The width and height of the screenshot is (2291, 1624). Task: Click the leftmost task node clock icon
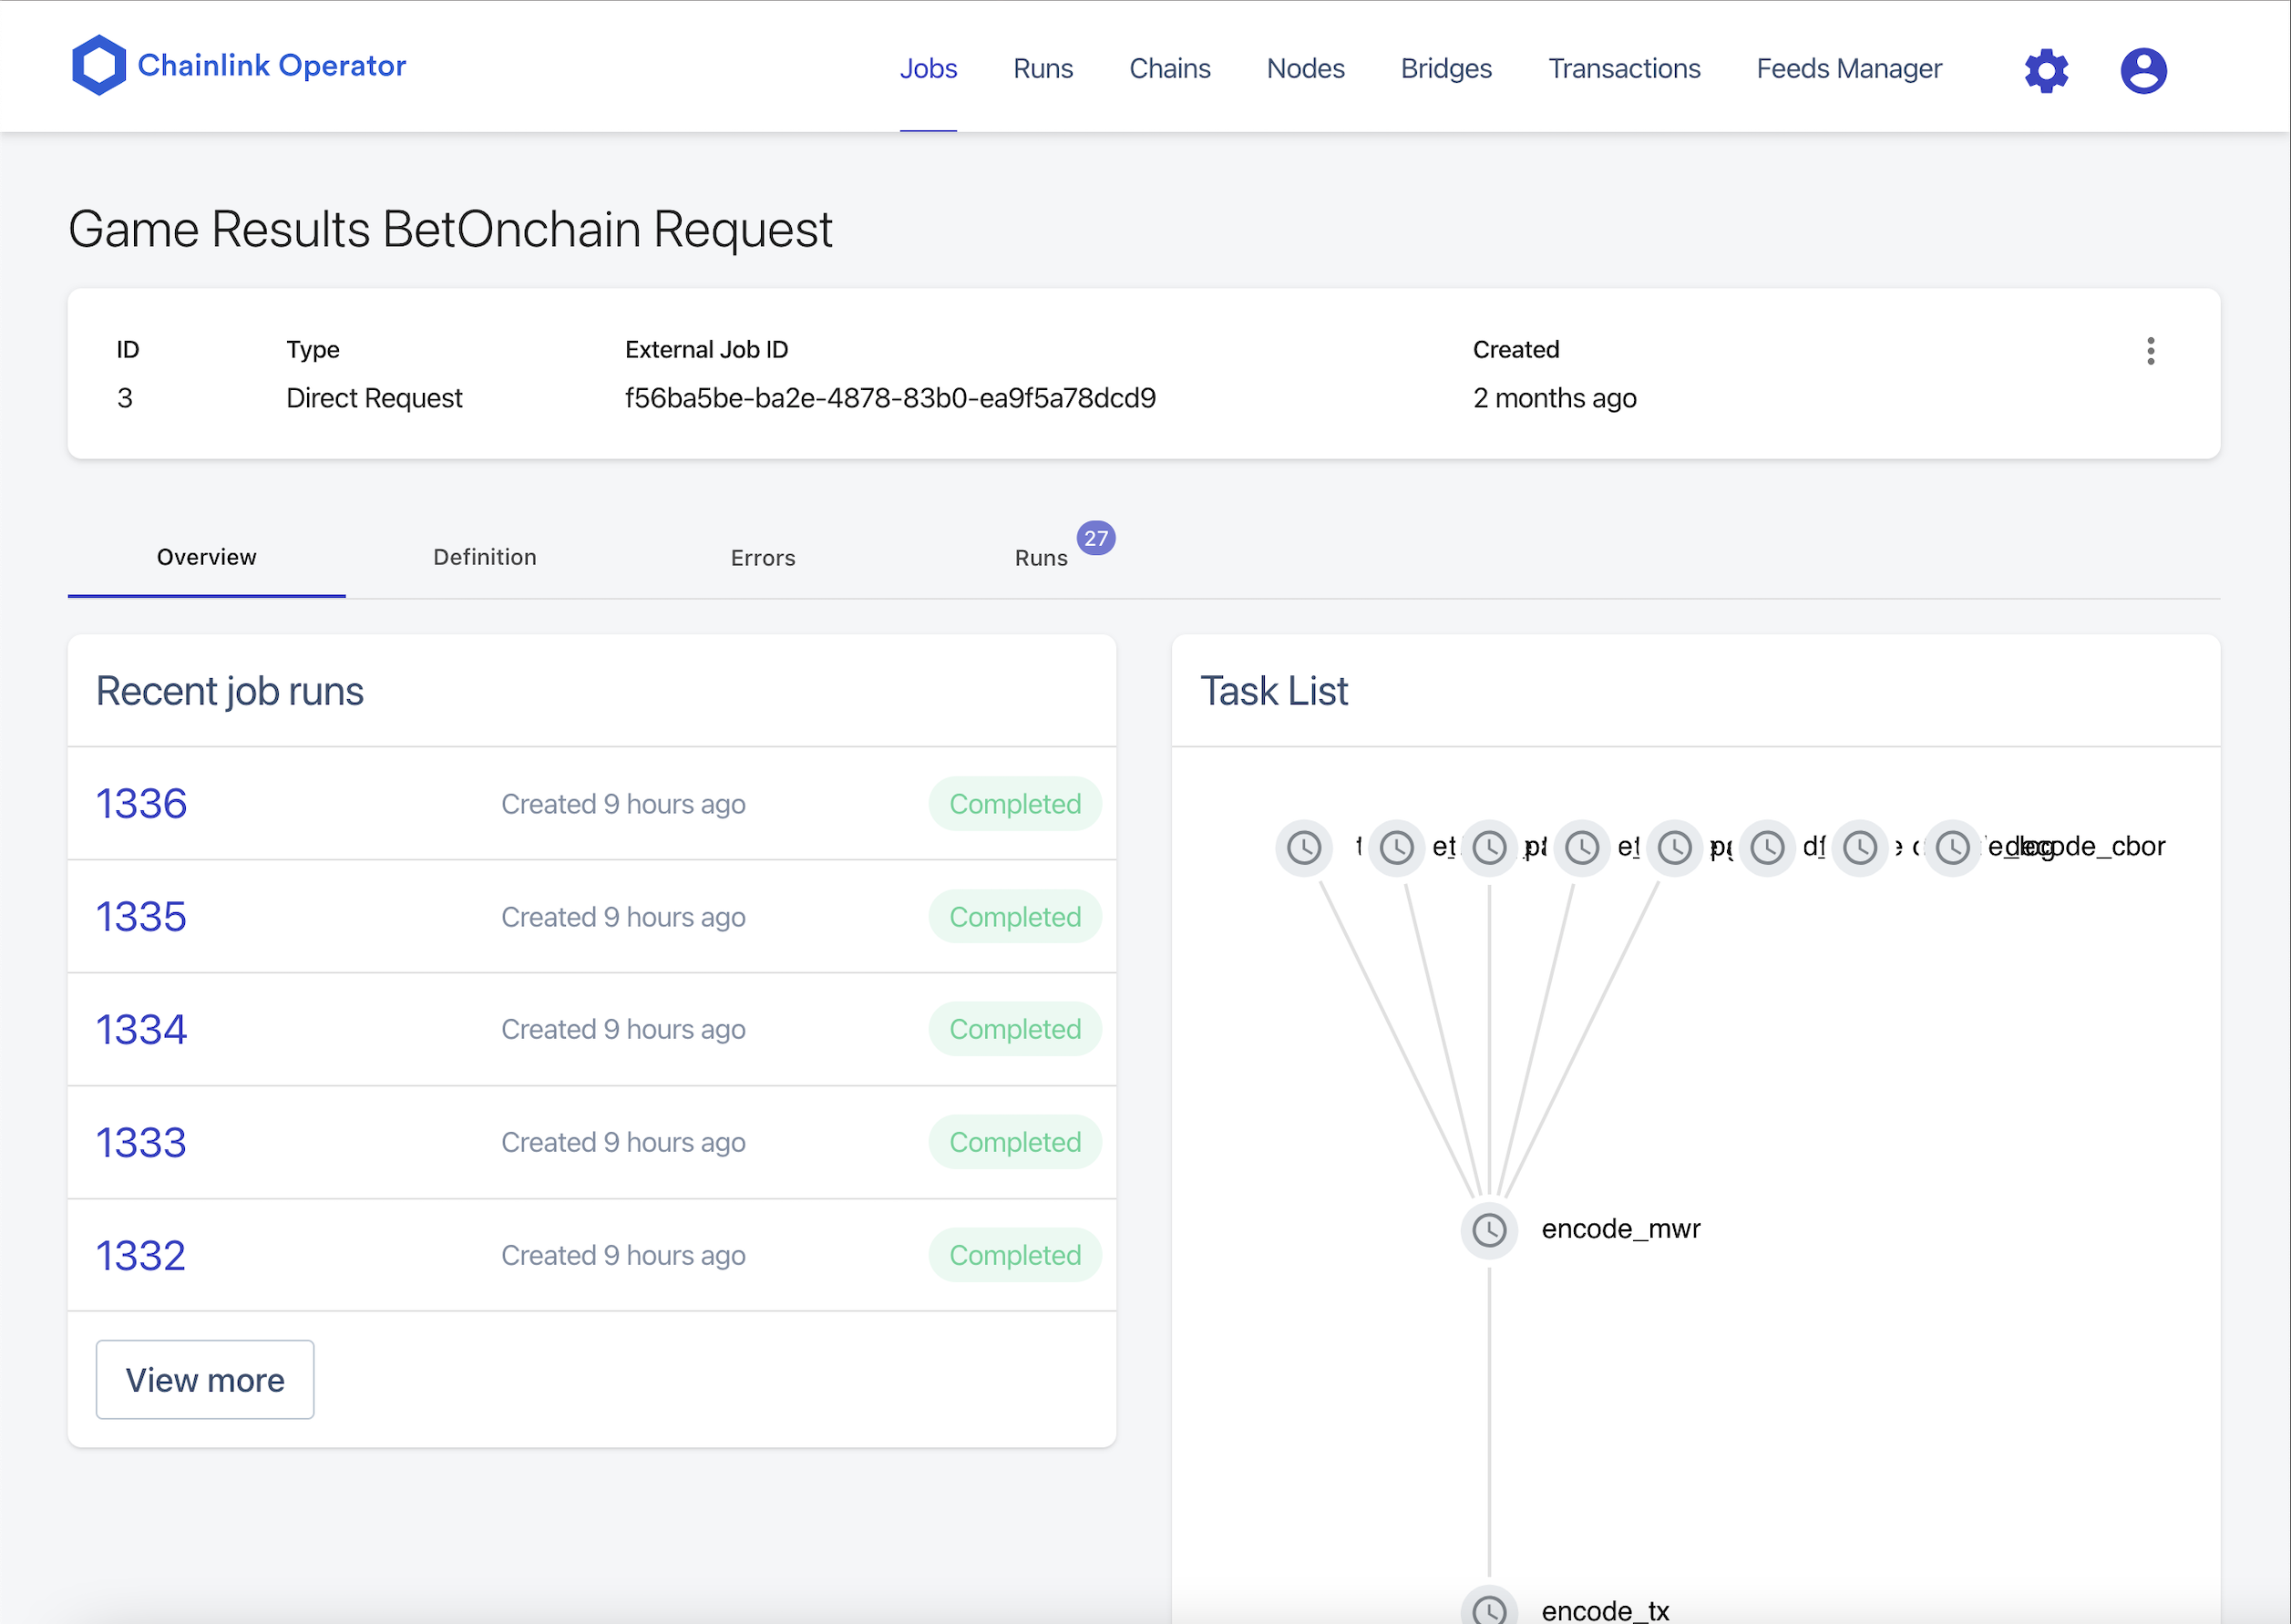pyautogui.click(x=1304, y=848)
